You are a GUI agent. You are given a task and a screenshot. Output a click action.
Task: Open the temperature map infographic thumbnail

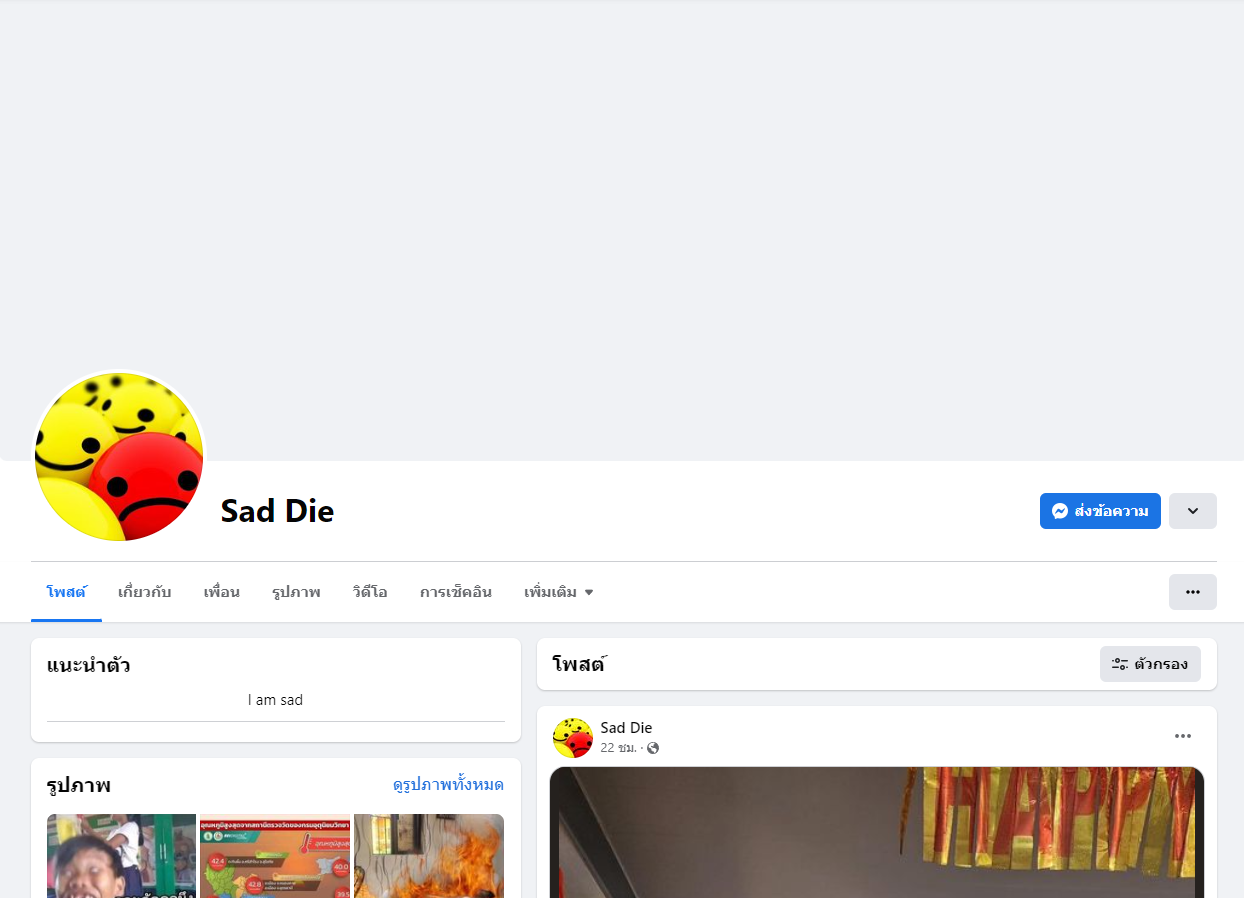(x=275, y=856)
